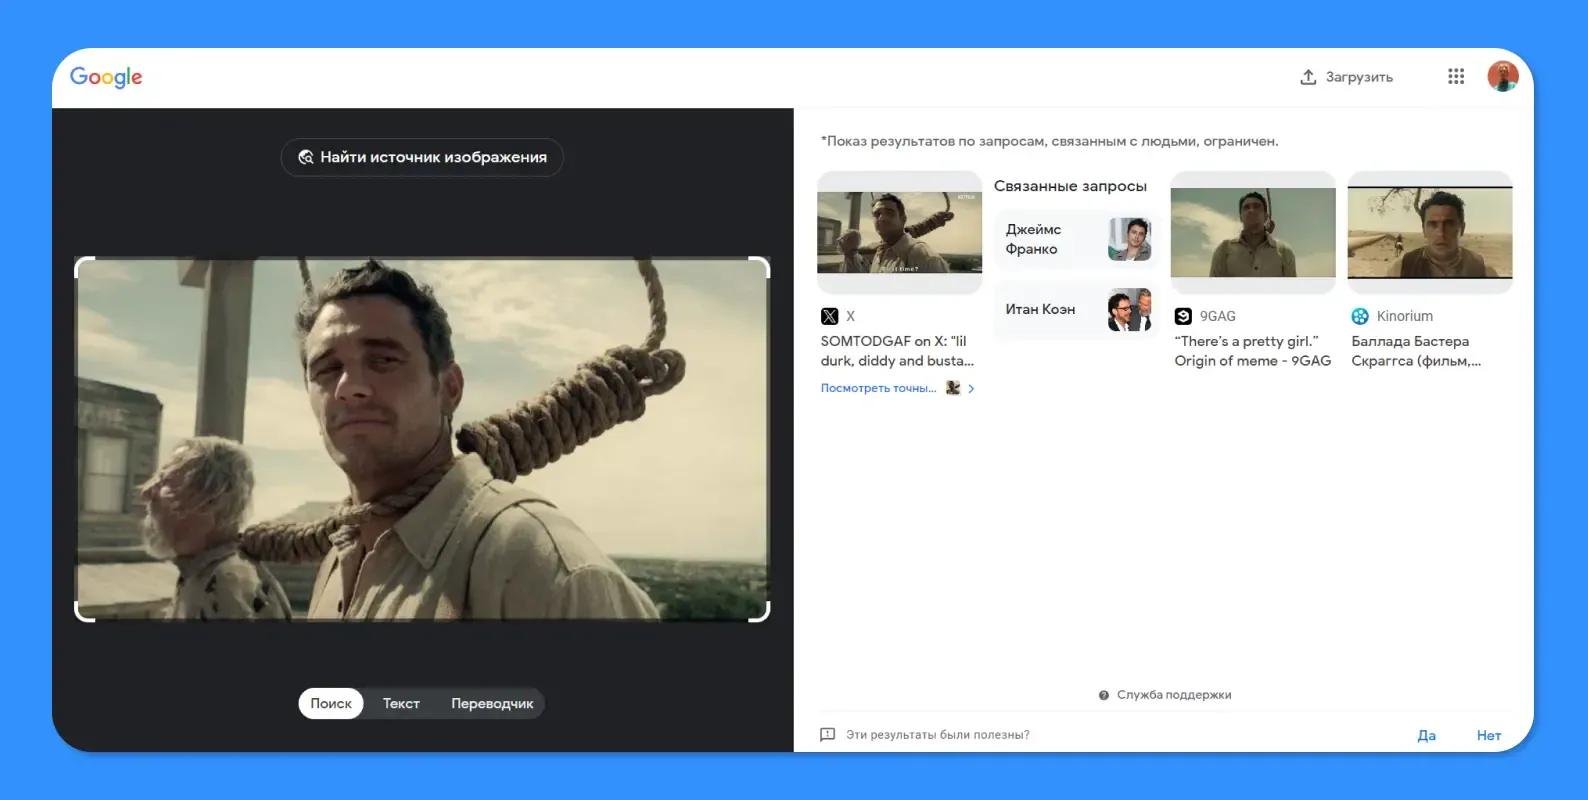Screen dimensions: 1588x800
Task: Click the main searched image
Action: click(422, 439)
